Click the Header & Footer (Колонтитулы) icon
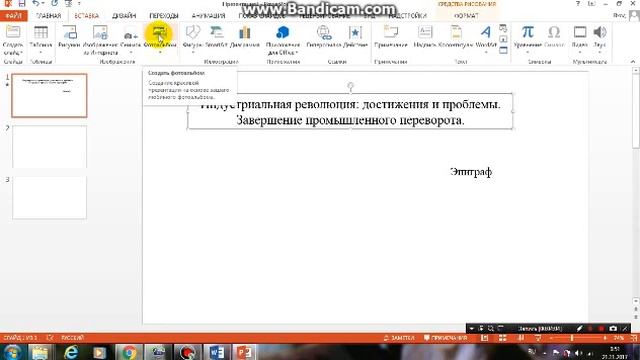 tap(456, 32)
